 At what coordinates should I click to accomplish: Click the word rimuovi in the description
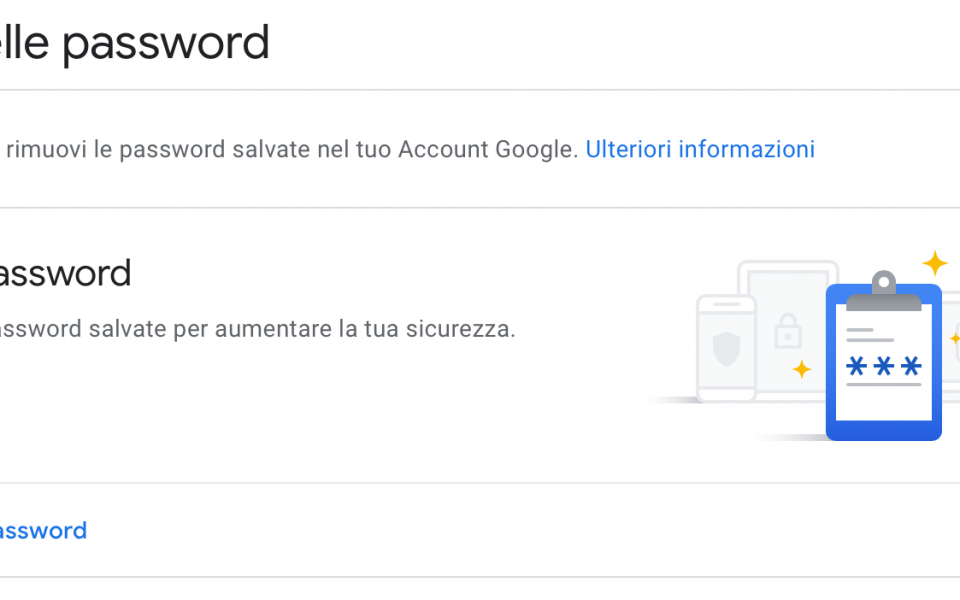46,149
